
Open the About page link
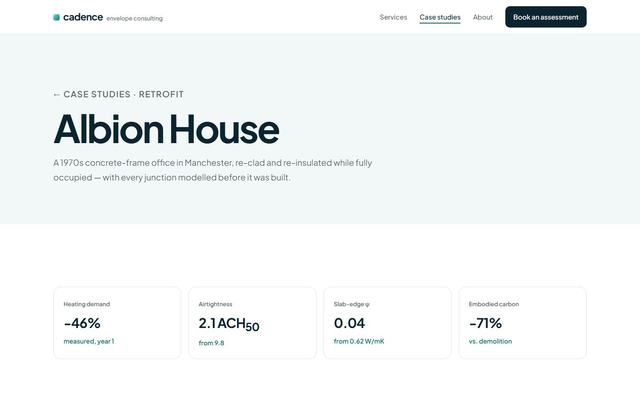coord(482,17)
